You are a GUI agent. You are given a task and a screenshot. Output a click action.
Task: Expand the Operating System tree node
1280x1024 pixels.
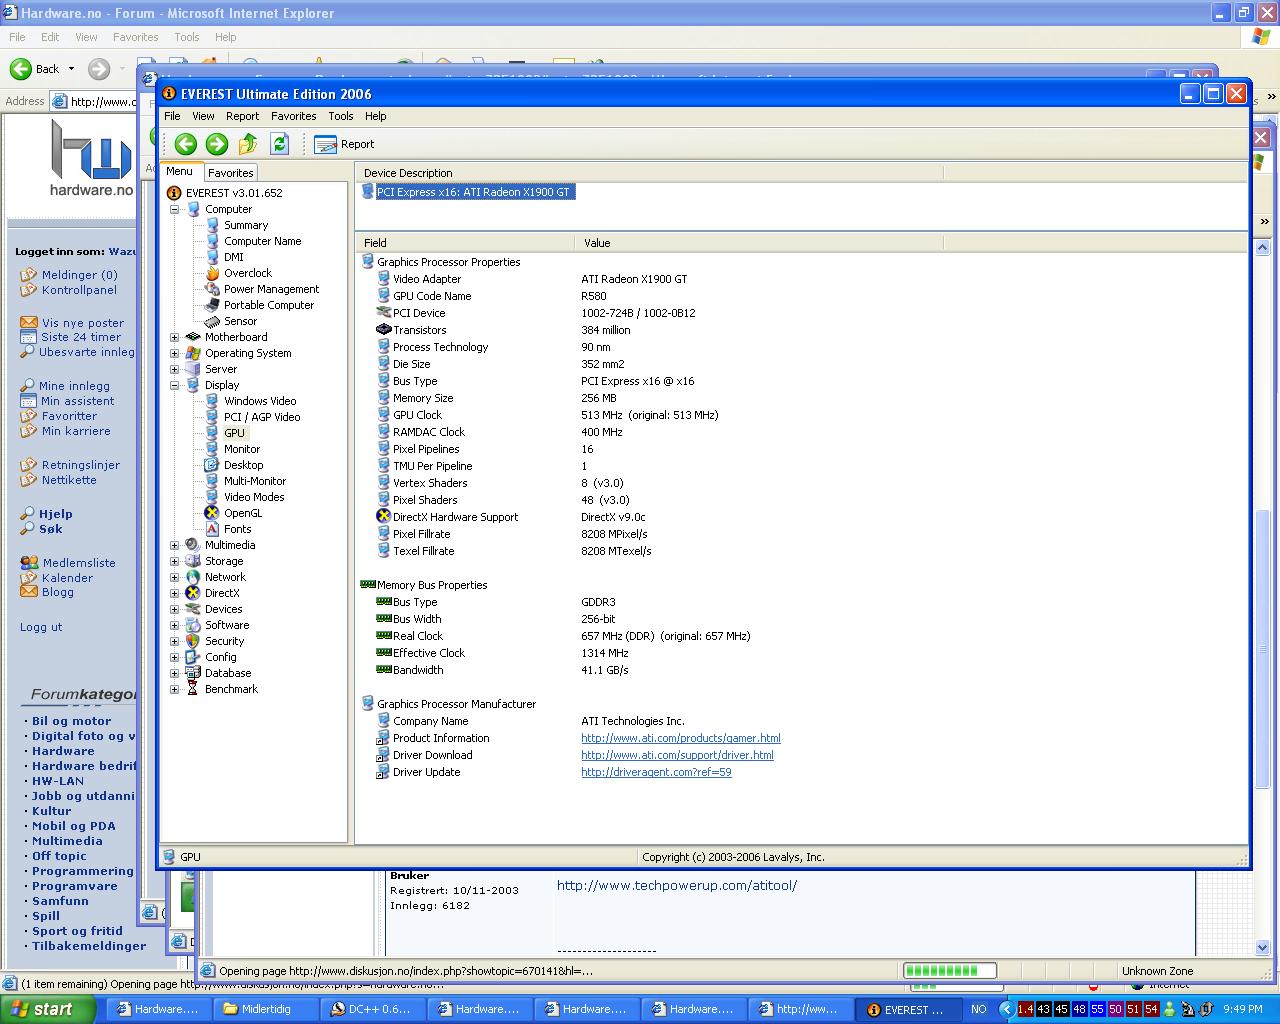pos(174,353)
